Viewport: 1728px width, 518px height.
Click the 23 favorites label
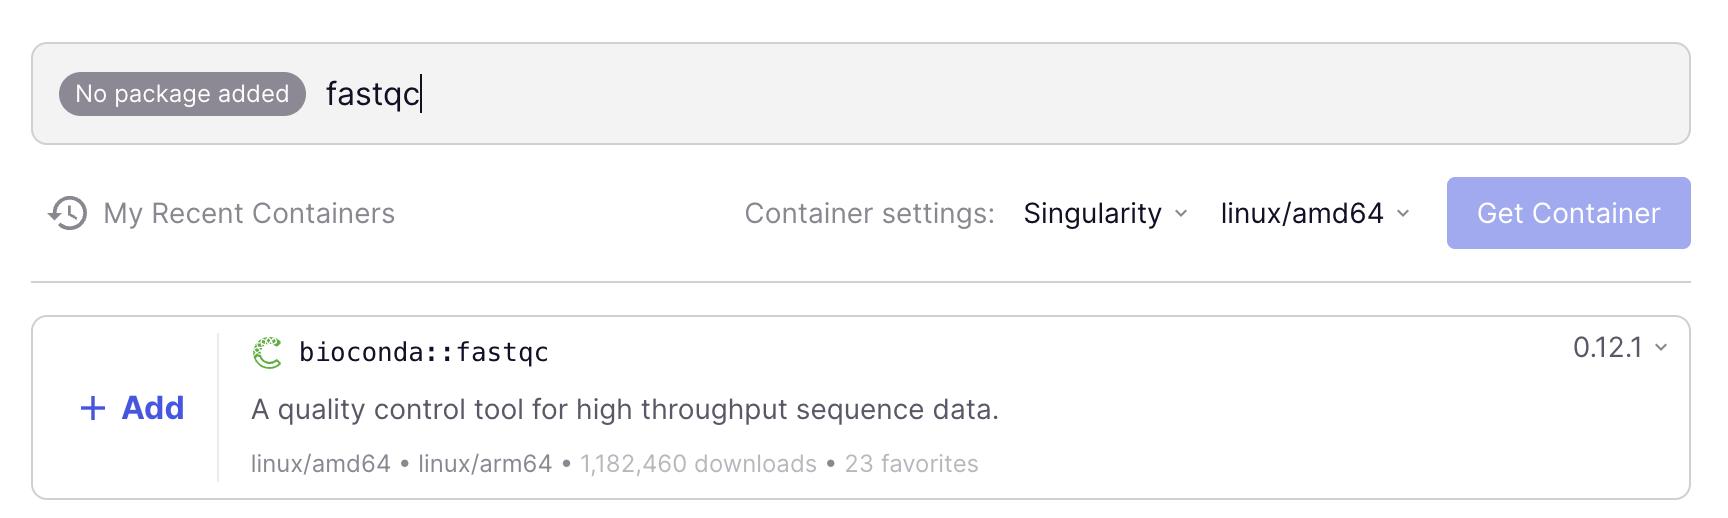tap(911, 464)
